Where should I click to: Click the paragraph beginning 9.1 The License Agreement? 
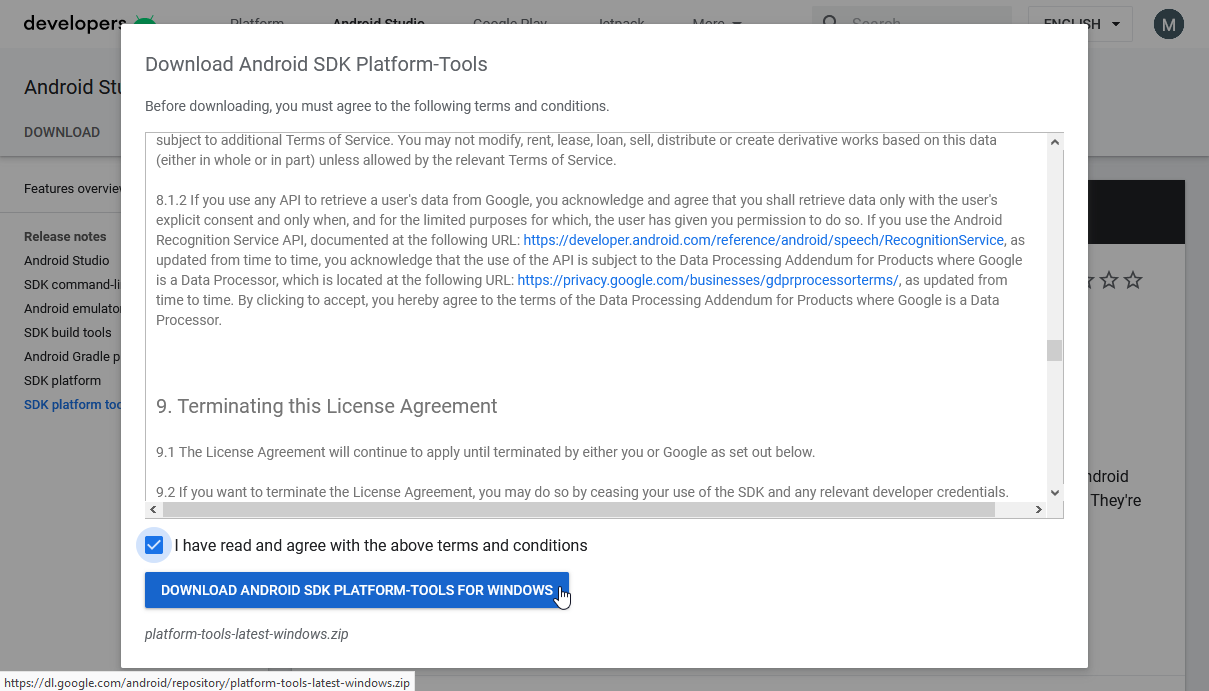[486, 452]
